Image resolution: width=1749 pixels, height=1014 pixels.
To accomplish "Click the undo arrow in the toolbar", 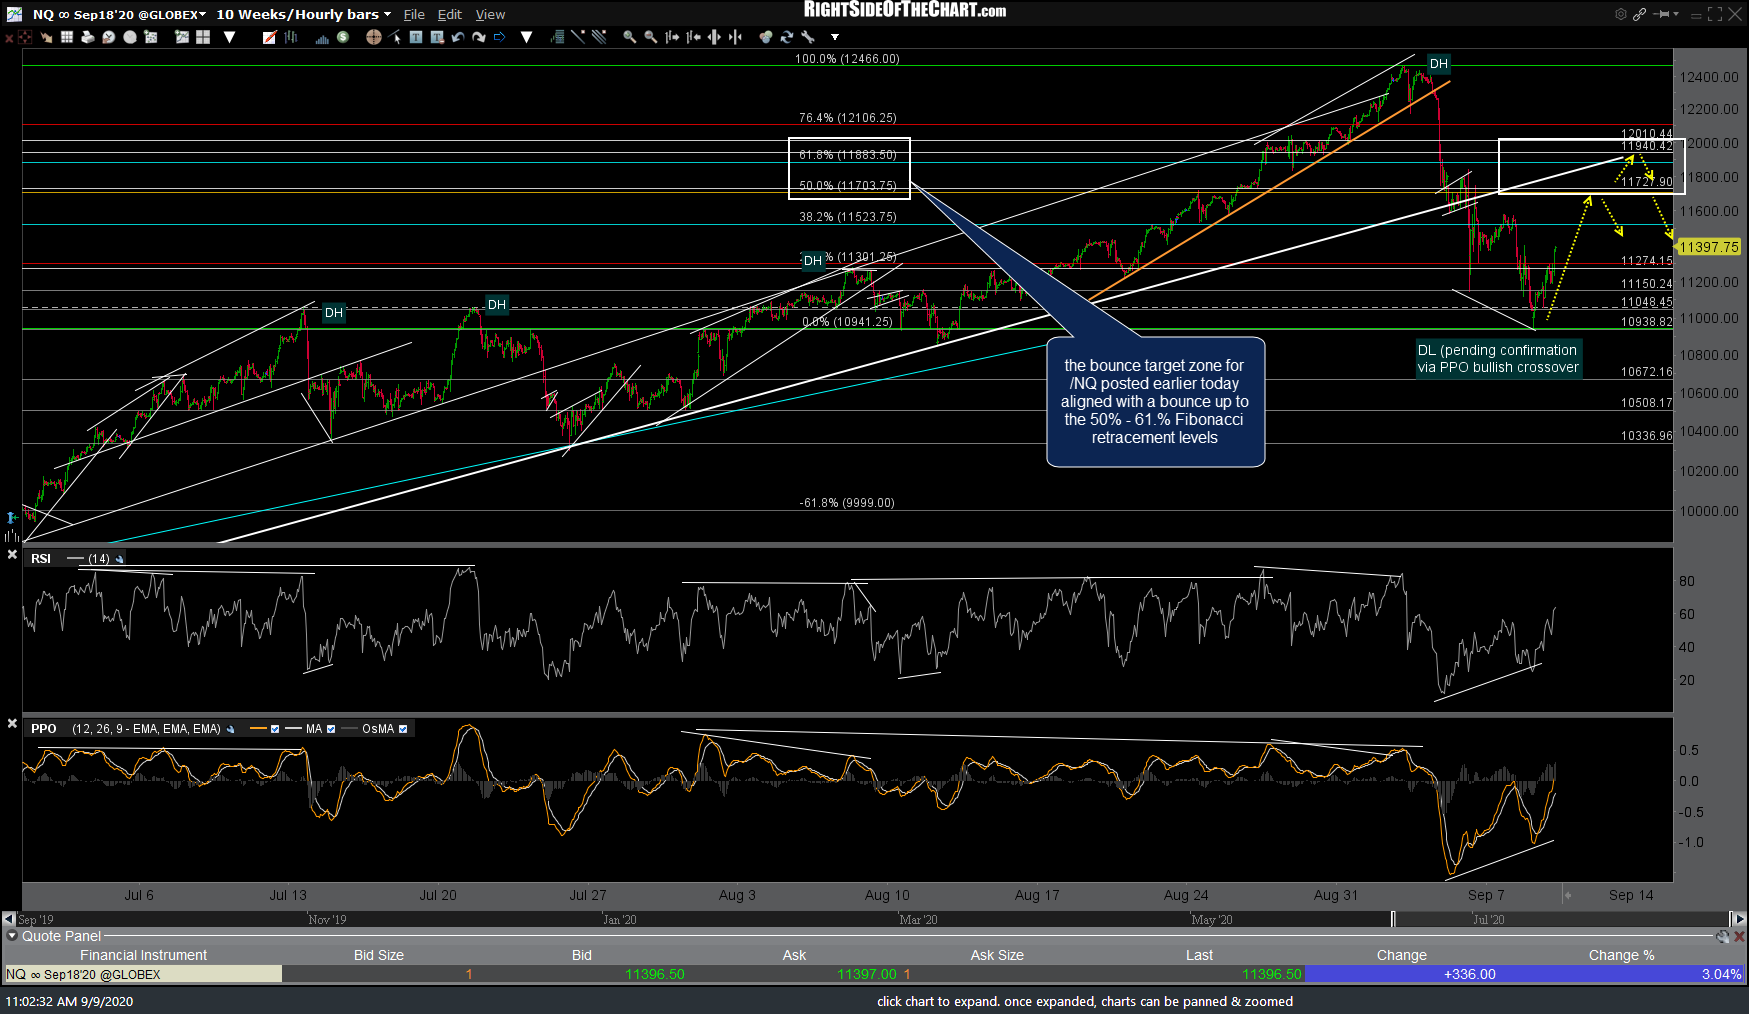I will (458, 37).
